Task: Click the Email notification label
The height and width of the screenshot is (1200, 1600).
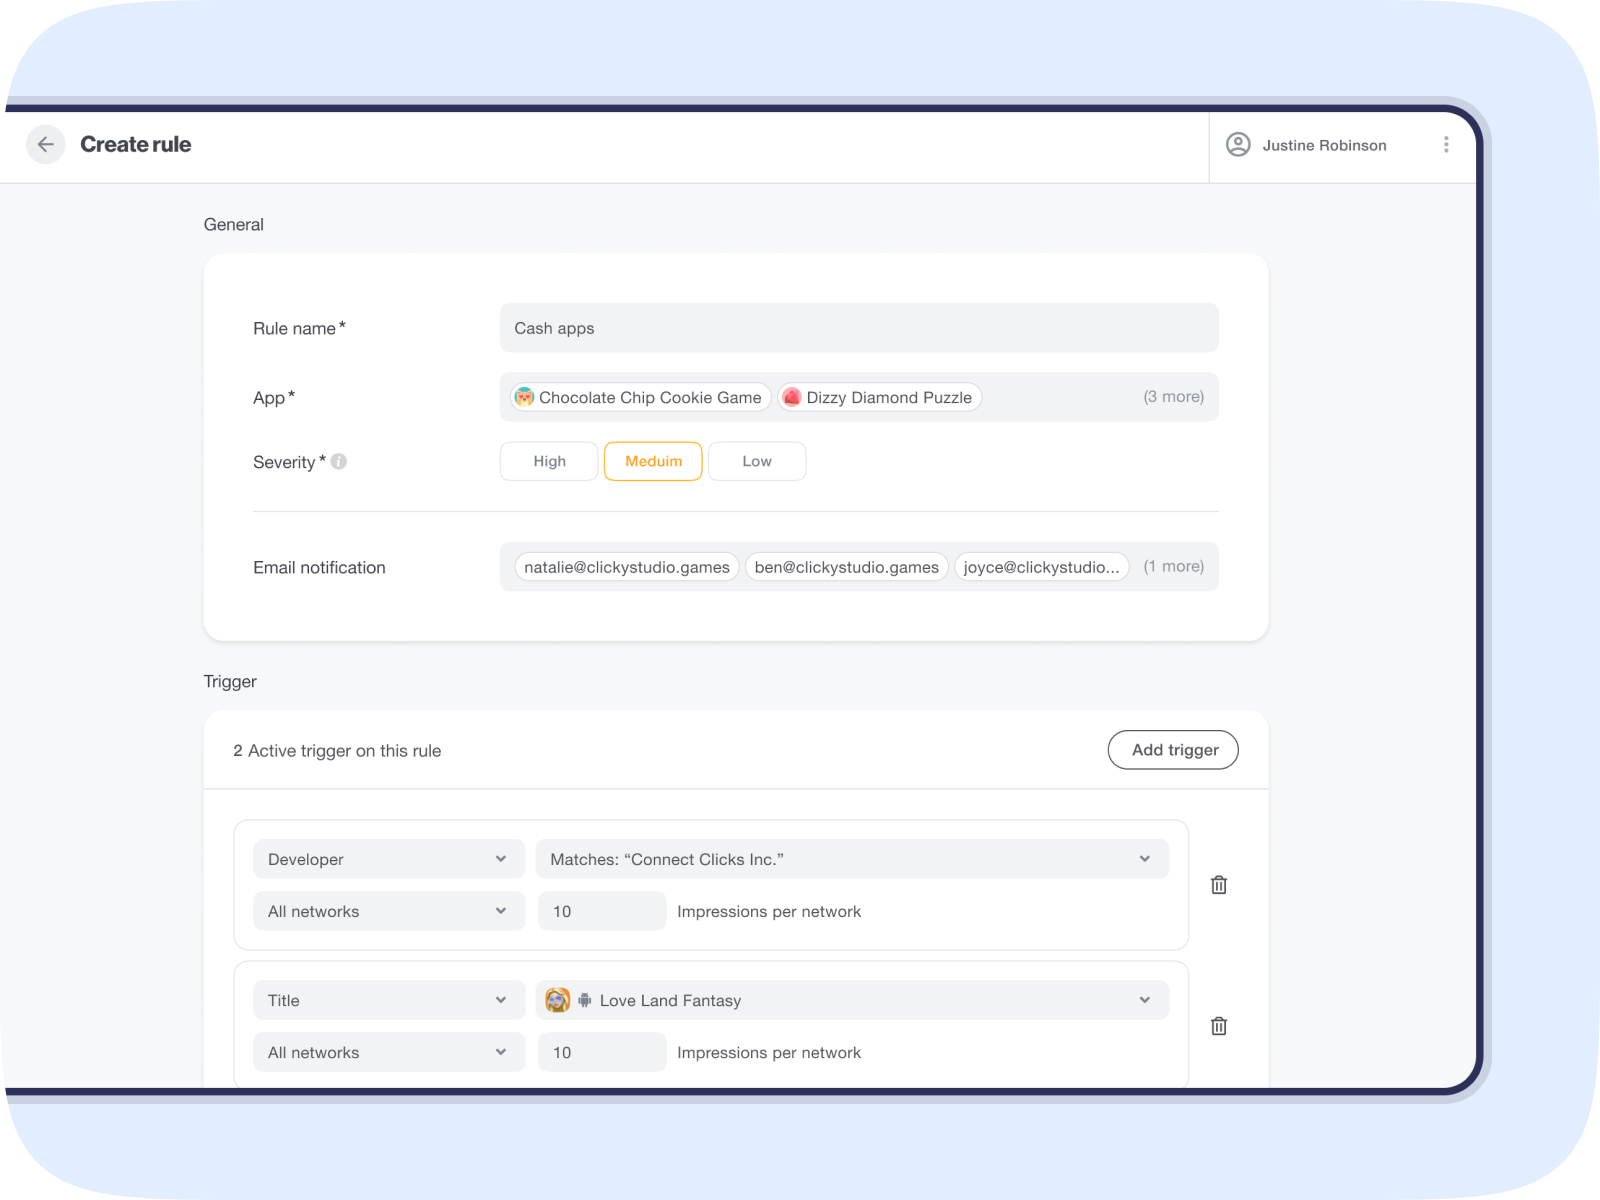Action: click(x=319, y=567)
